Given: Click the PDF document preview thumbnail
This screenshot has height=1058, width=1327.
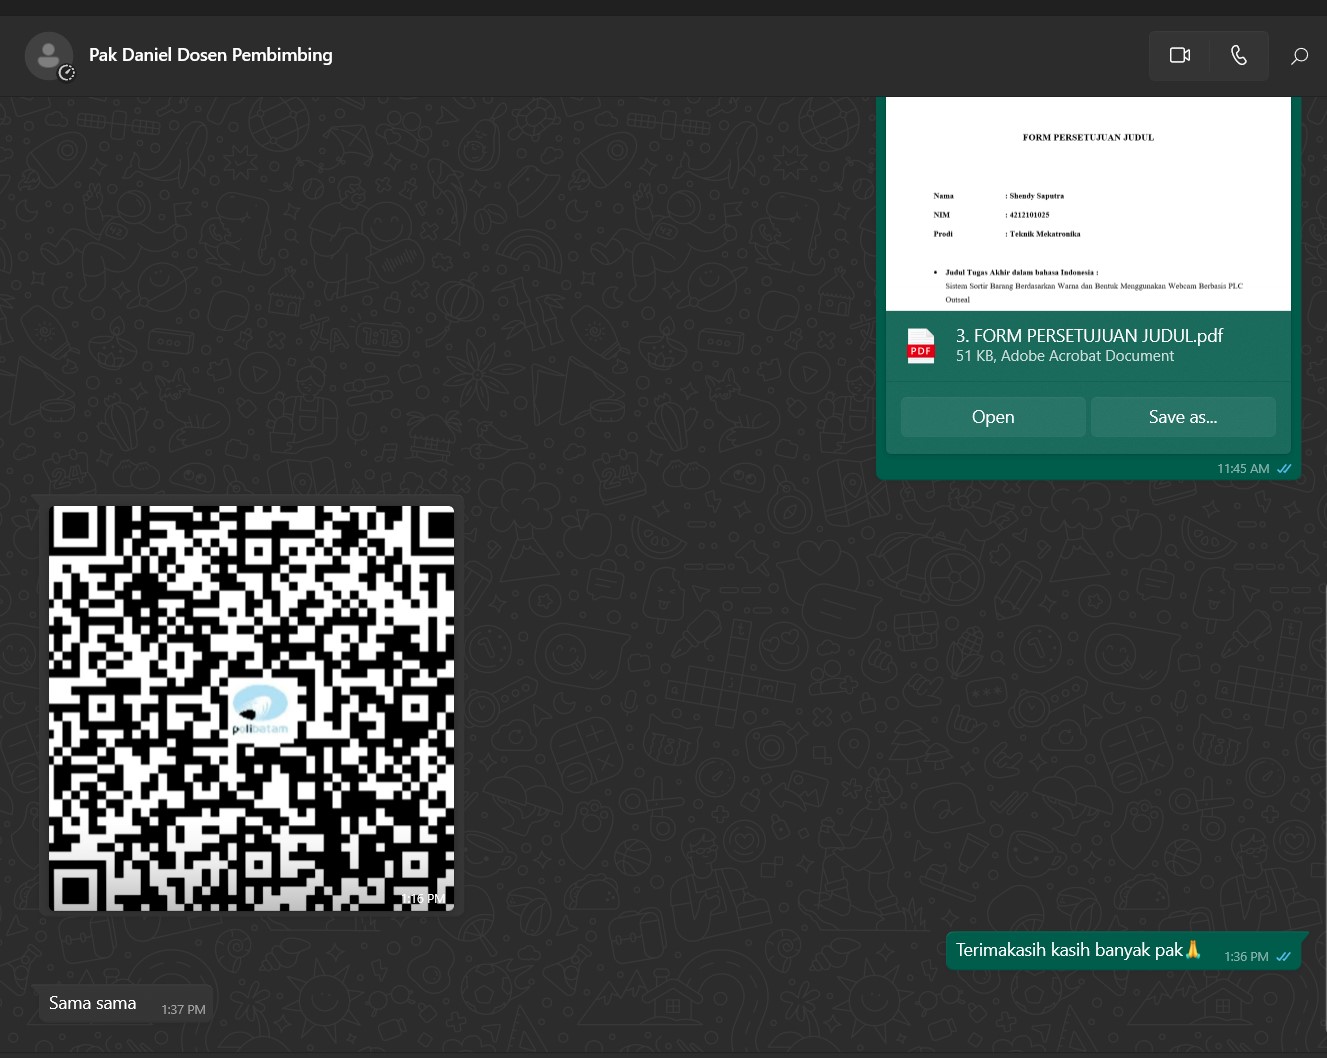Looking at the screenshot, I should point(1088,205).
